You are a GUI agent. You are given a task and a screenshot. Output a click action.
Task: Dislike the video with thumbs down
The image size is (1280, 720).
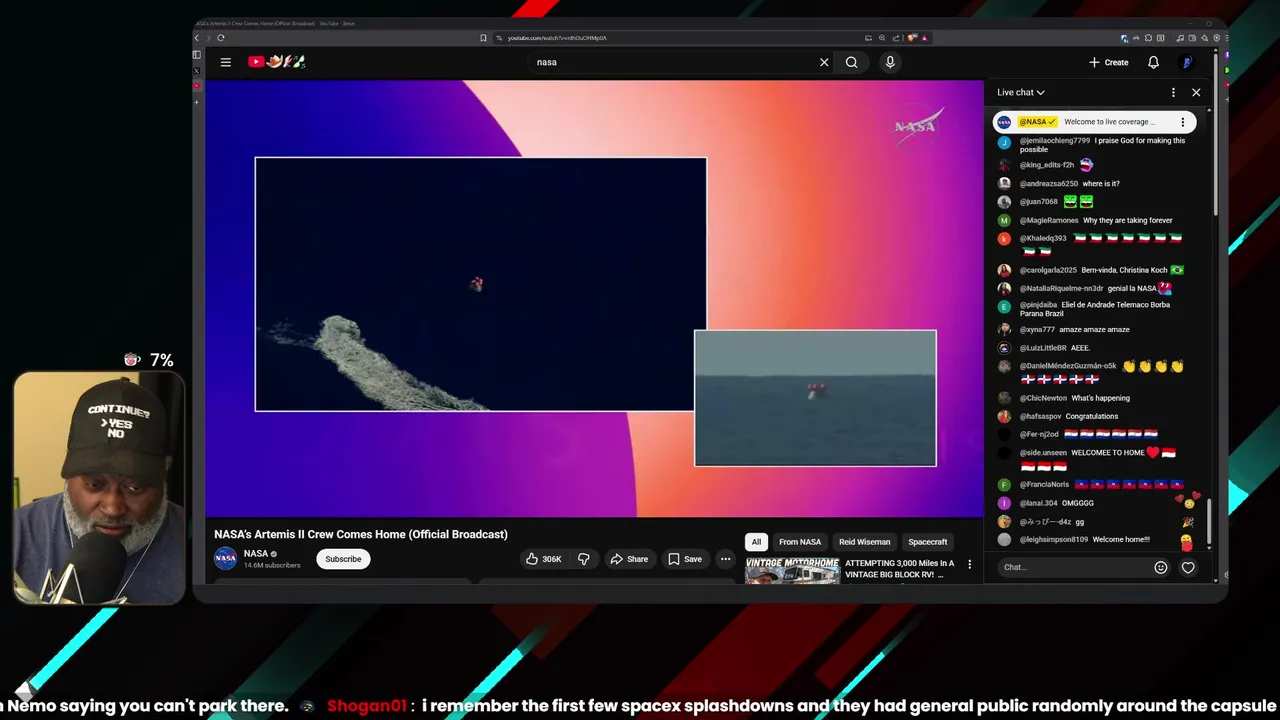click(x=583, y=559)
